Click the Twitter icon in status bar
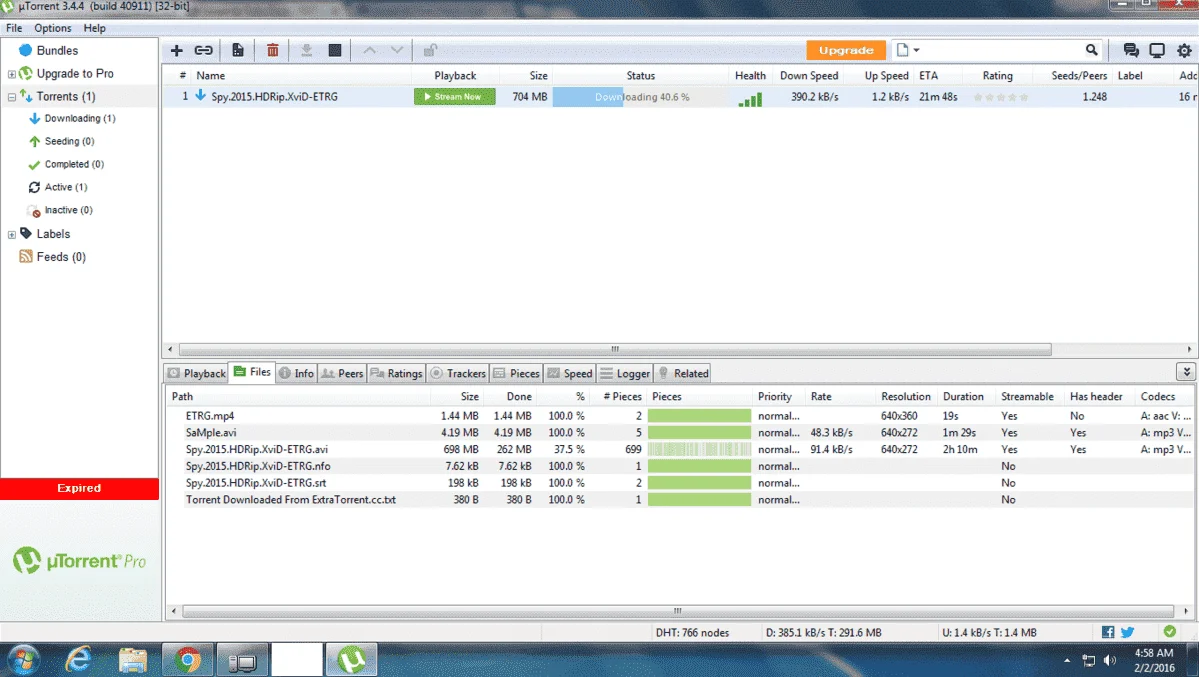Screen dimensions: 1199x677 point(1127,632)
